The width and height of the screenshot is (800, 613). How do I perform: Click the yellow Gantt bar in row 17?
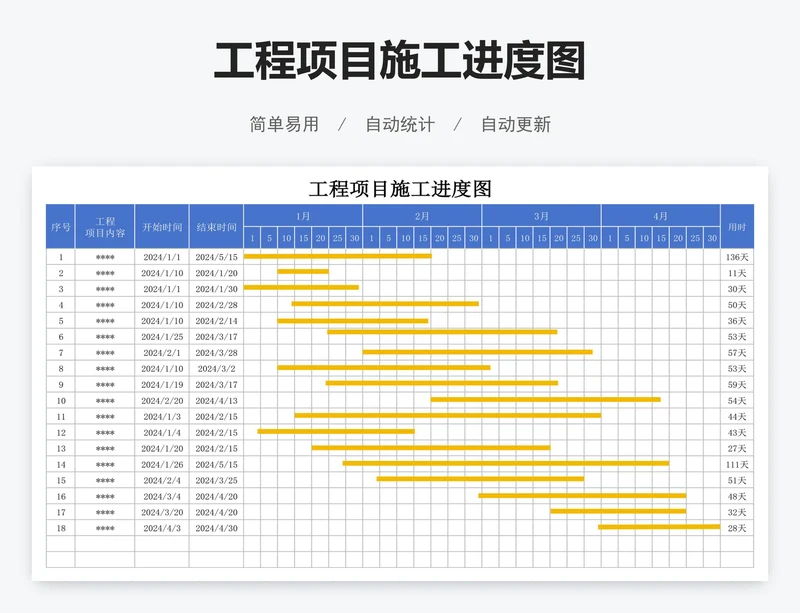[618, 511]
